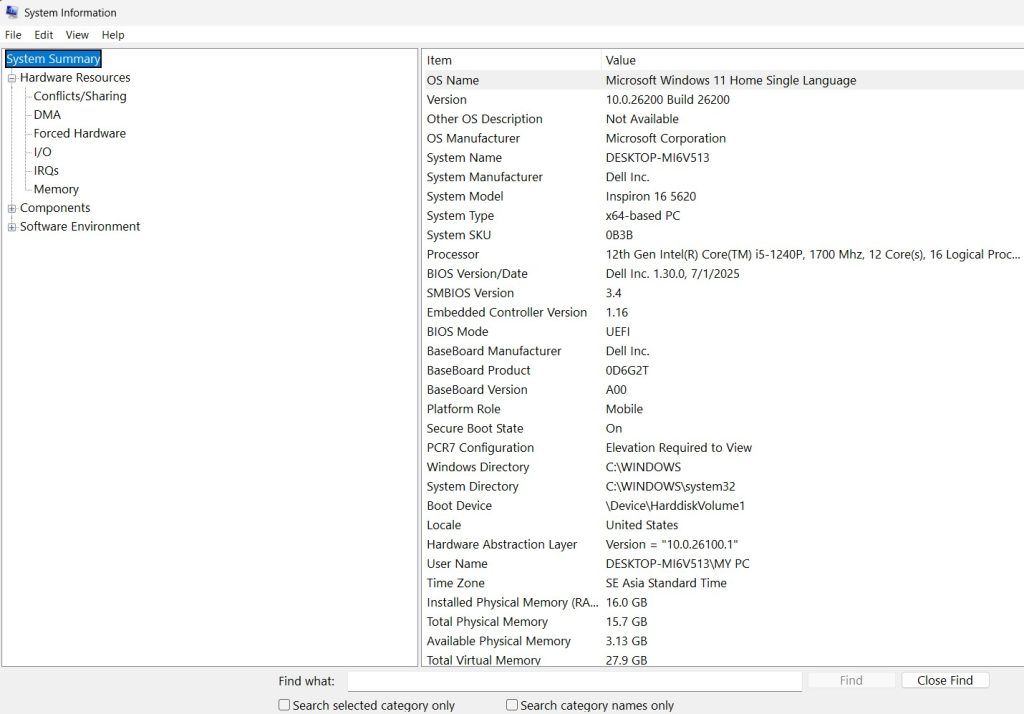Select System Type row
The width and height of the screenshot is (1024, 714).
pos(723,216)
